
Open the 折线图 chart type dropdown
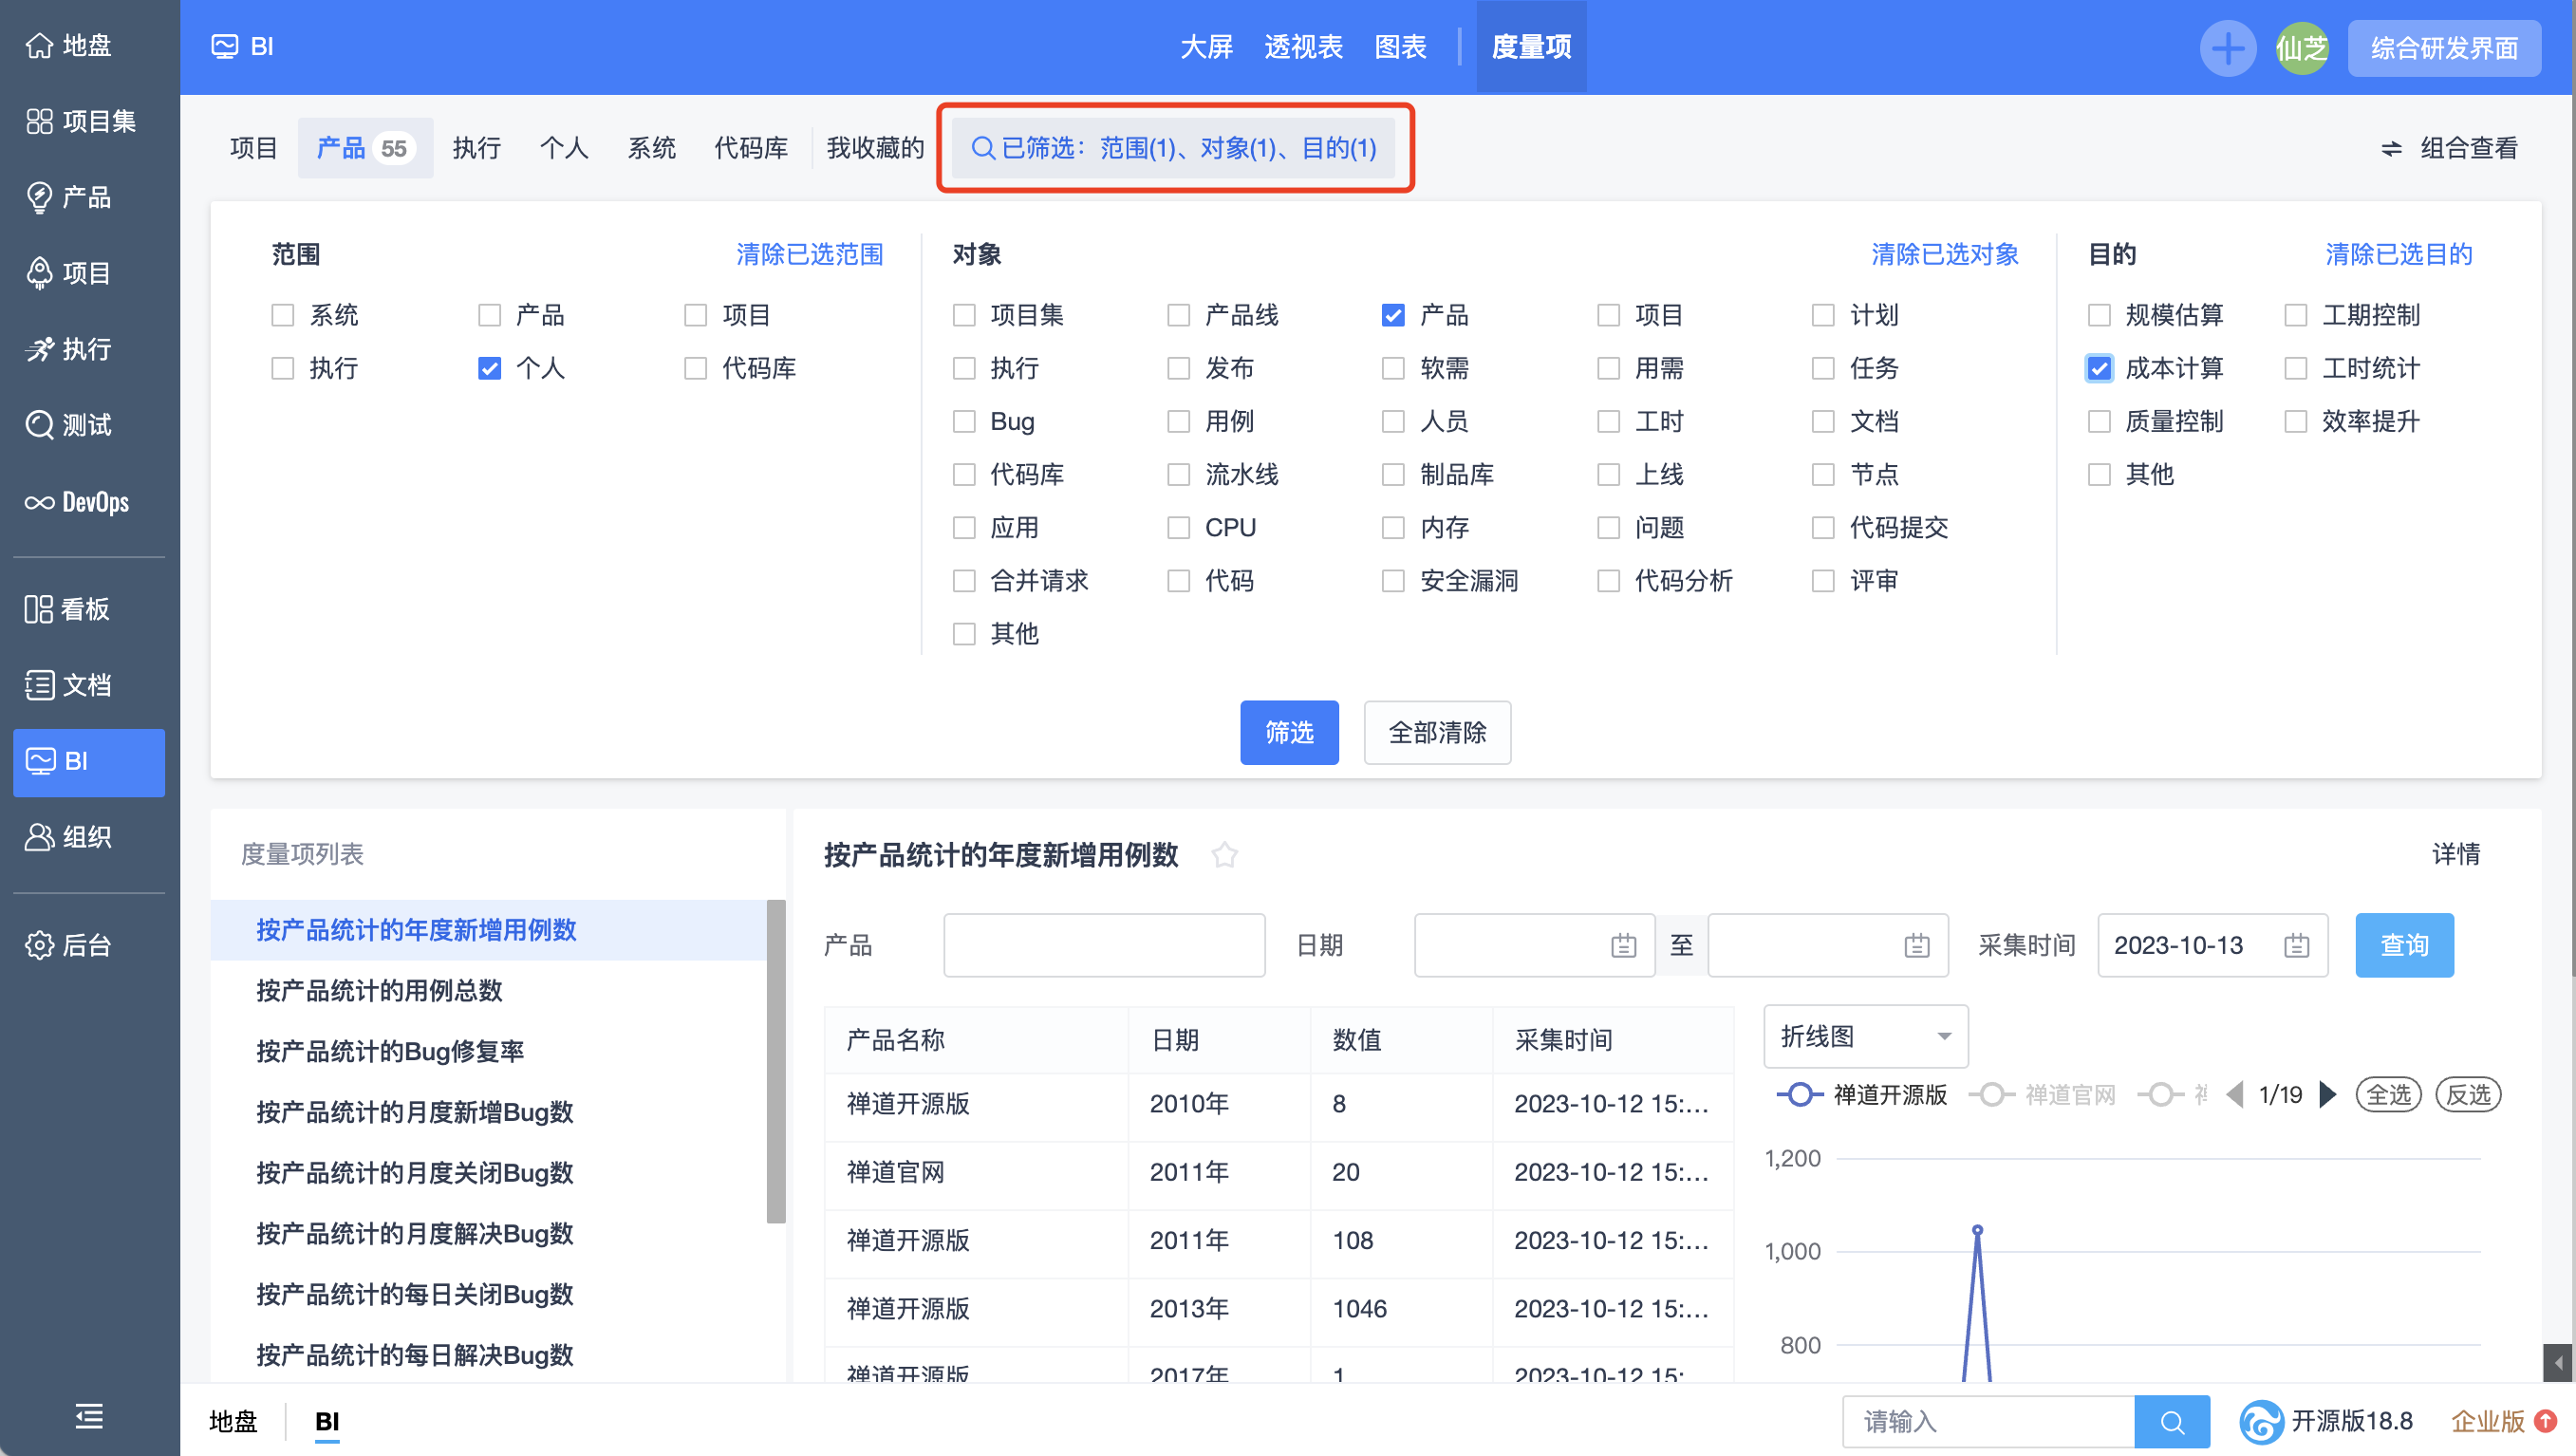[x=1864, y=1036]
